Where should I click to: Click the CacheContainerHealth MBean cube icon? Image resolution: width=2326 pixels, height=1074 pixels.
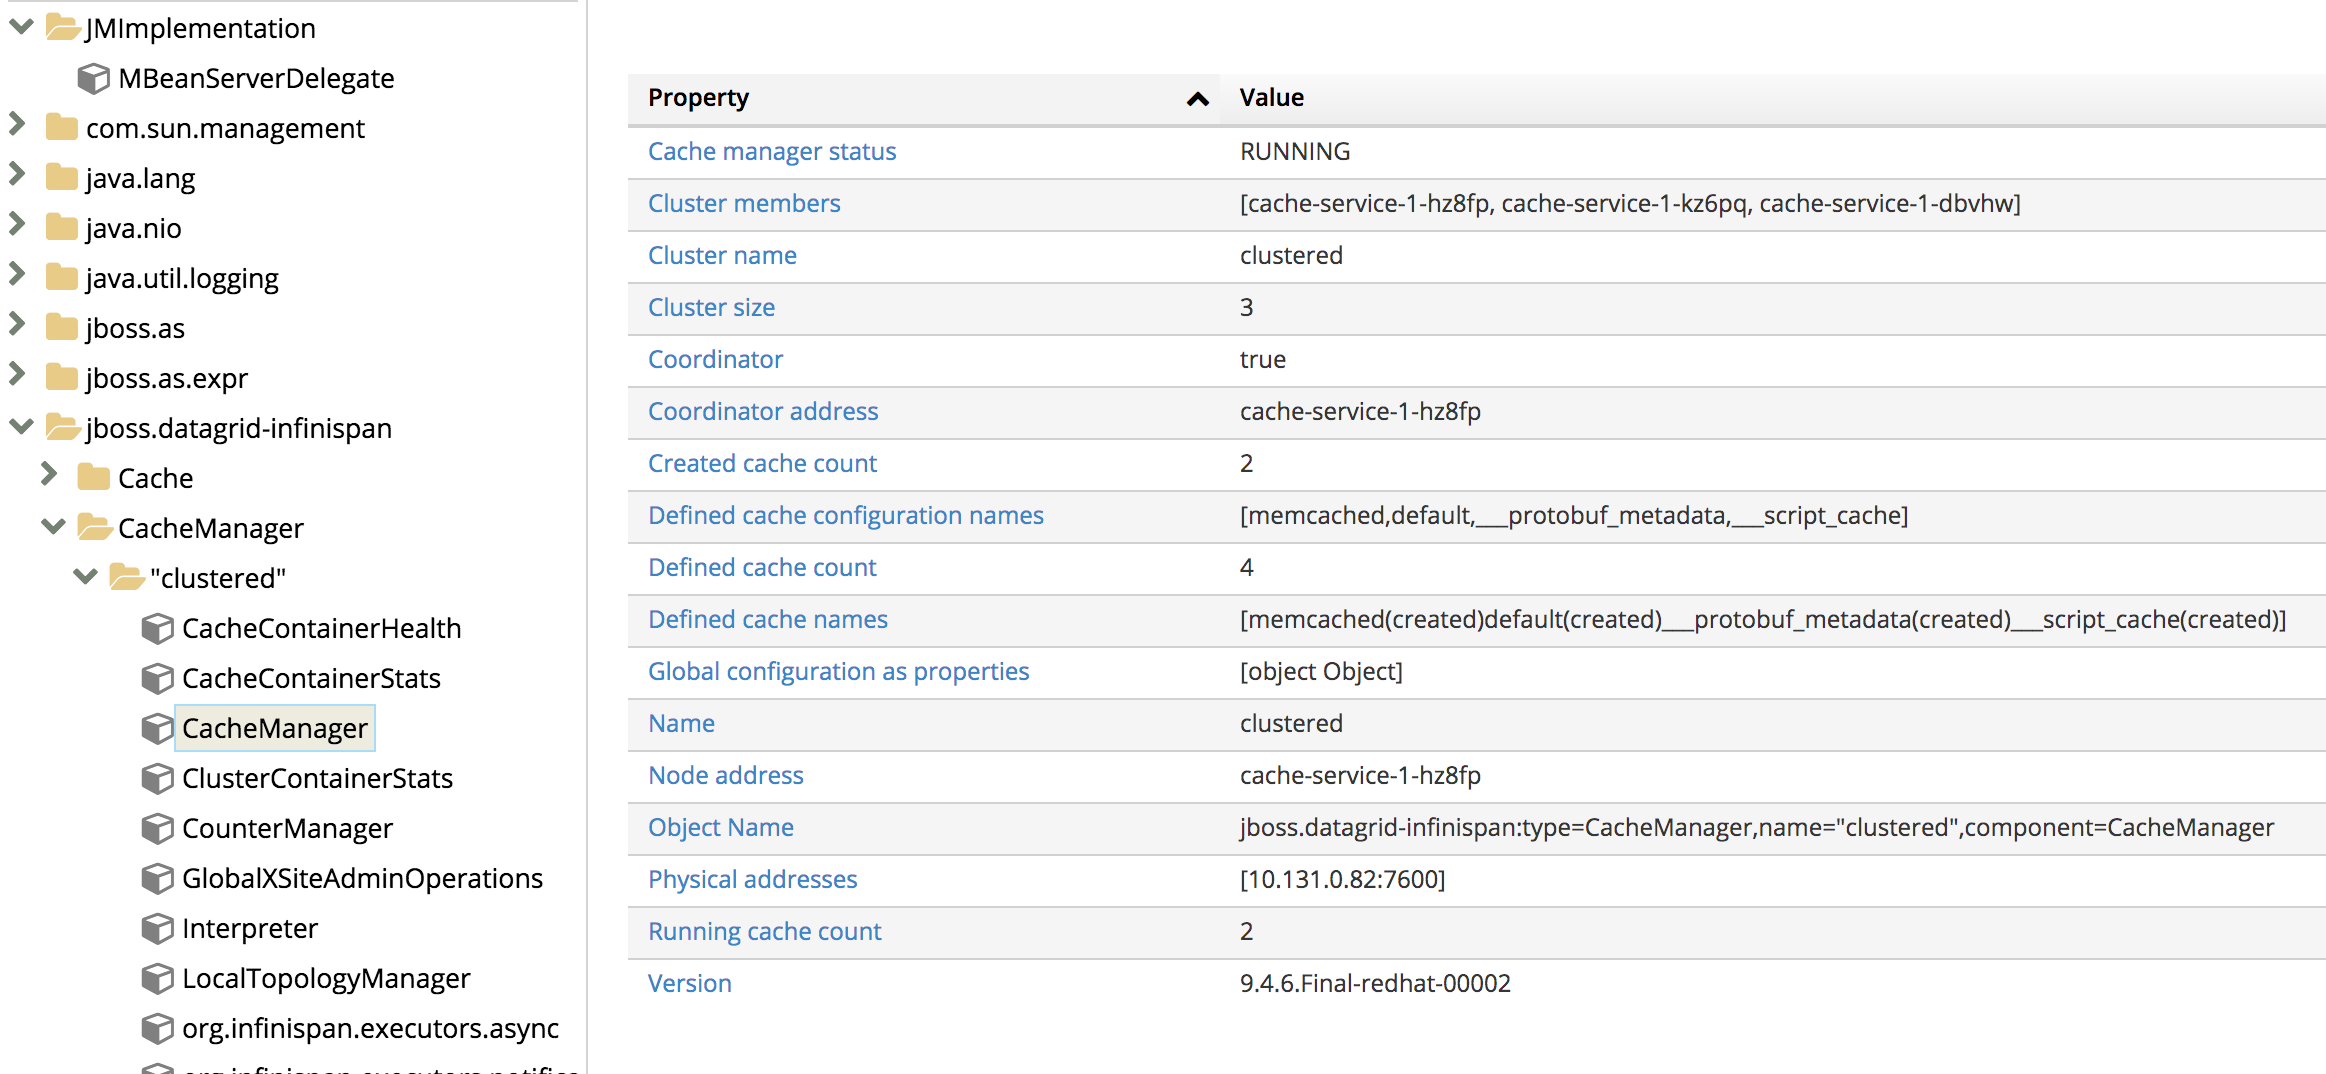pyautogui.click(x=157, y=628)
